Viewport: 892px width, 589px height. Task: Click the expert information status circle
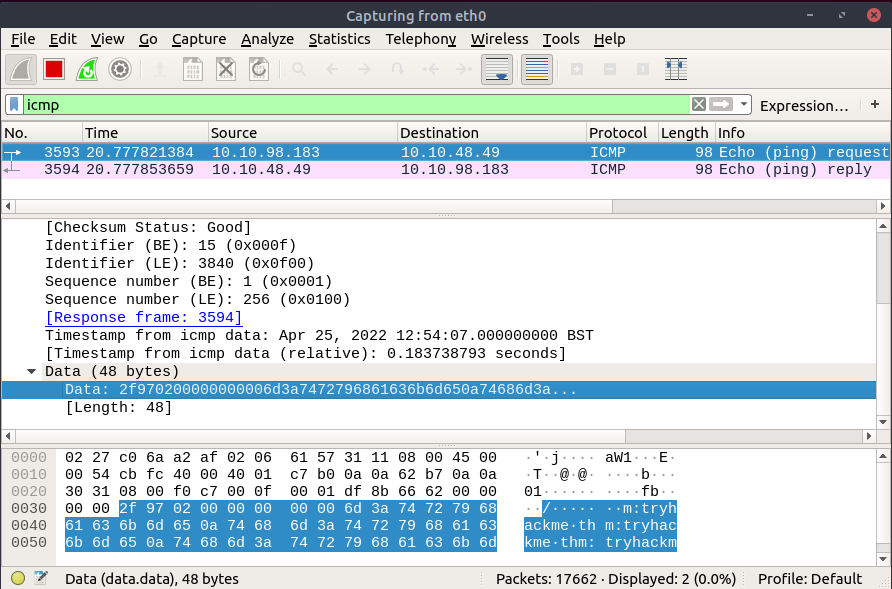tap(18, 578)
